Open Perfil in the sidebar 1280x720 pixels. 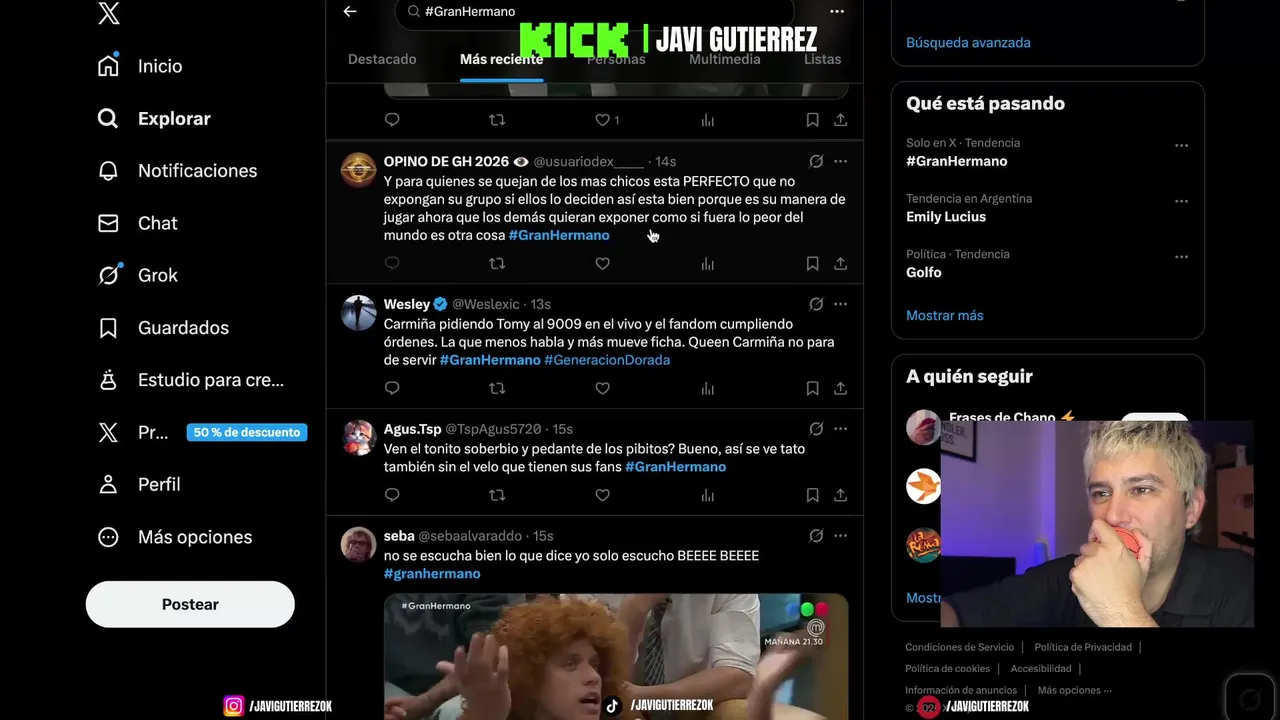pyautogui.click(x=139, y=484)
